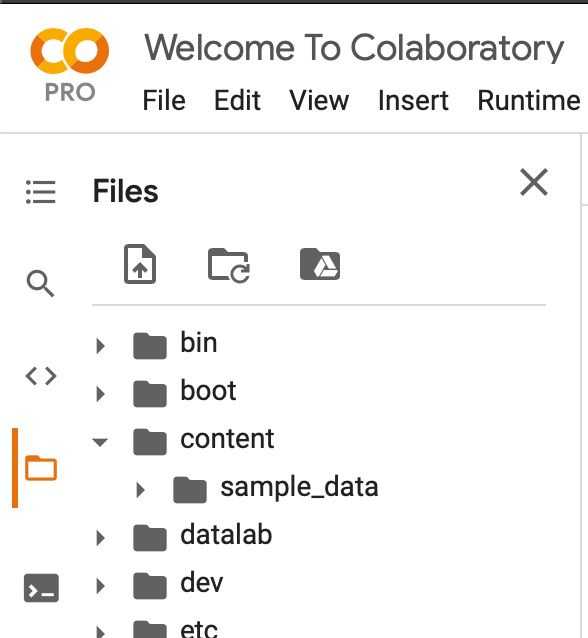
Task: Click the Welcome To Colaboratory title
Action: (x=354, y=48)
